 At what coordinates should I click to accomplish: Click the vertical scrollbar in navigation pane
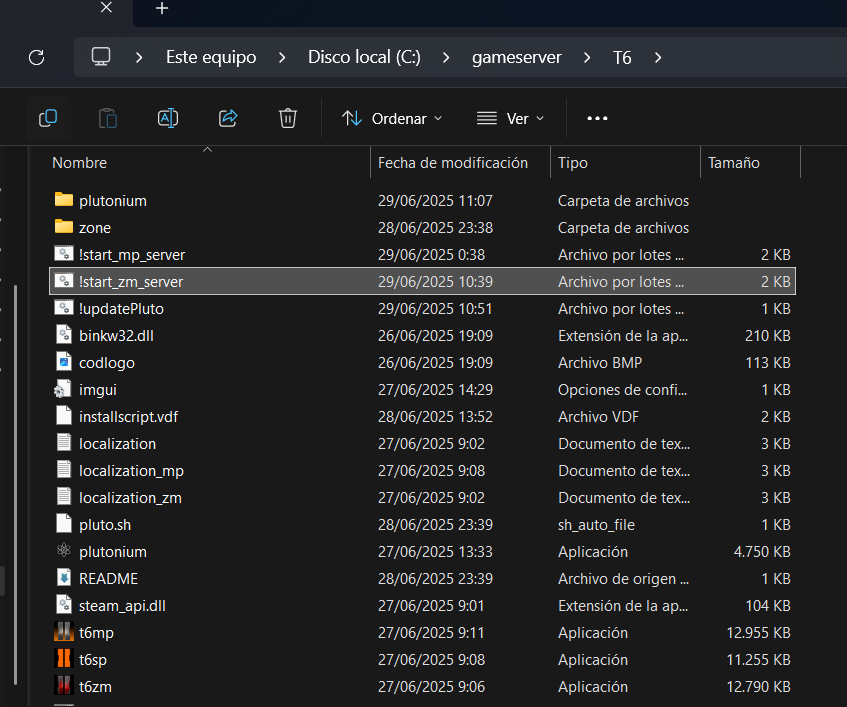[15, 484]
